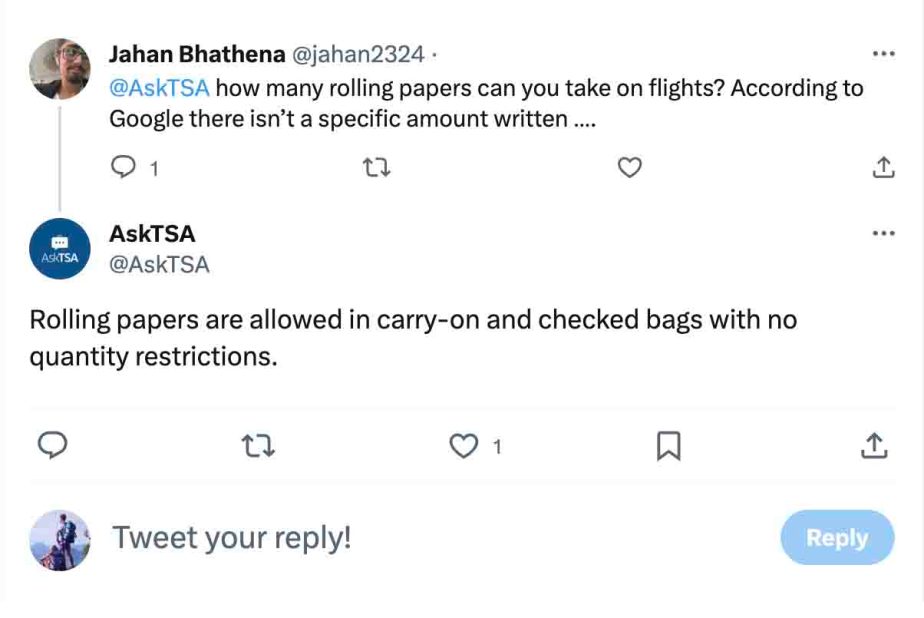Share the AskTSA reply
The width and height of the screenshot is (924, 618).
[x=874, y=445]
